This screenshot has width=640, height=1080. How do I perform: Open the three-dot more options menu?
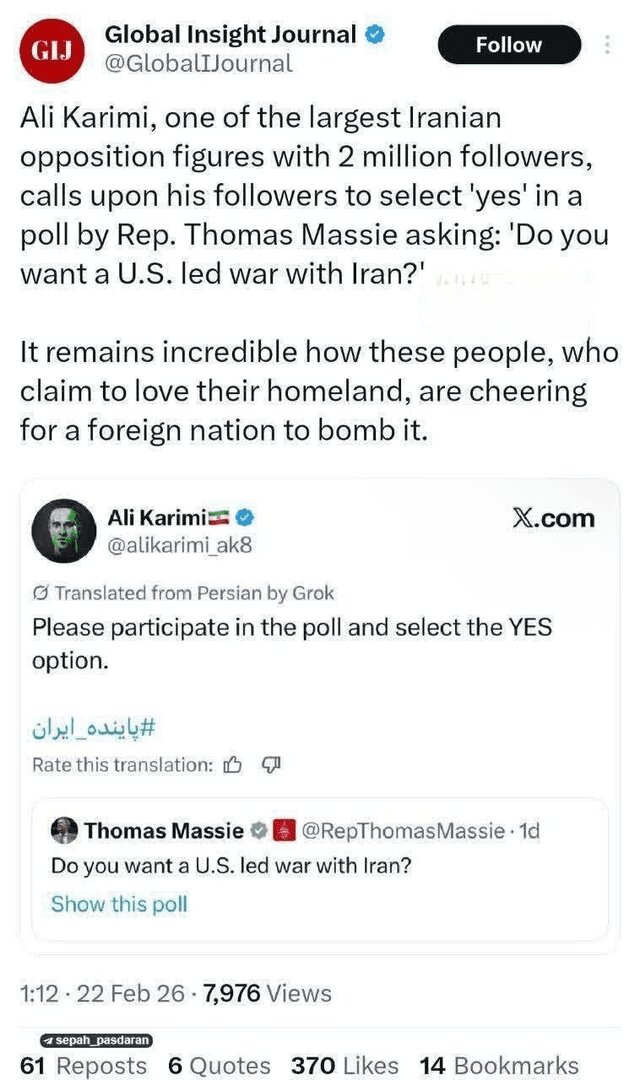608,45
